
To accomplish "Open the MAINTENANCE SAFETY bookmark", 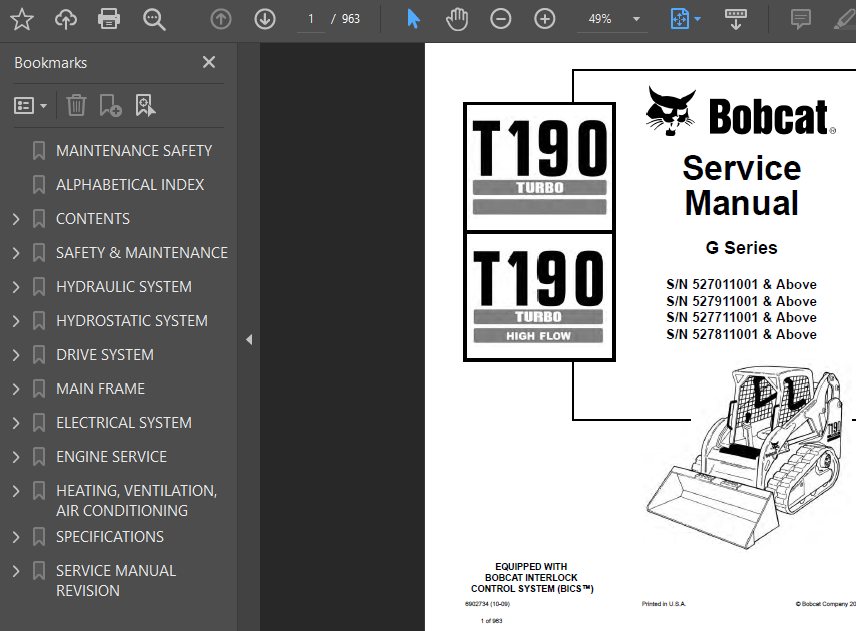I will pyautogui.click(x=134, y=151).
